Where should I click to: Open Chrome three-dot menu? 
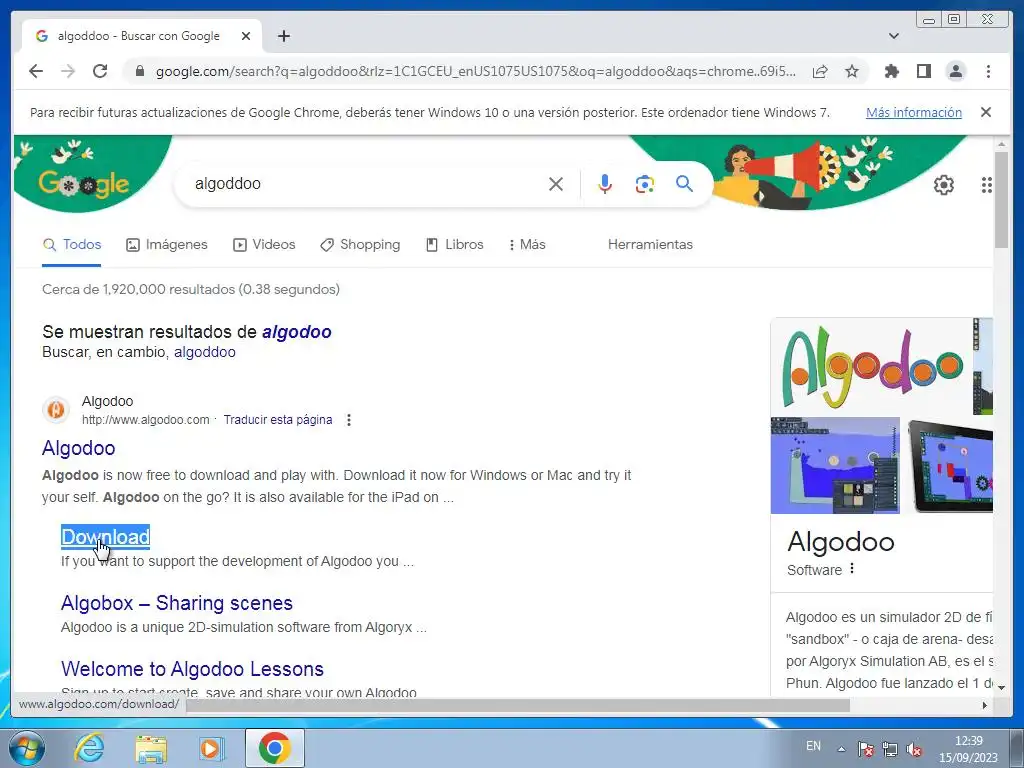988,71
